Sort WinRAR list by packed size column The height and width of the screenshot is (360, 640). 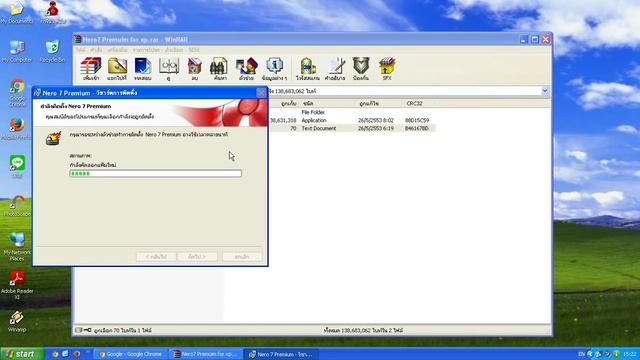coord(289,104)
